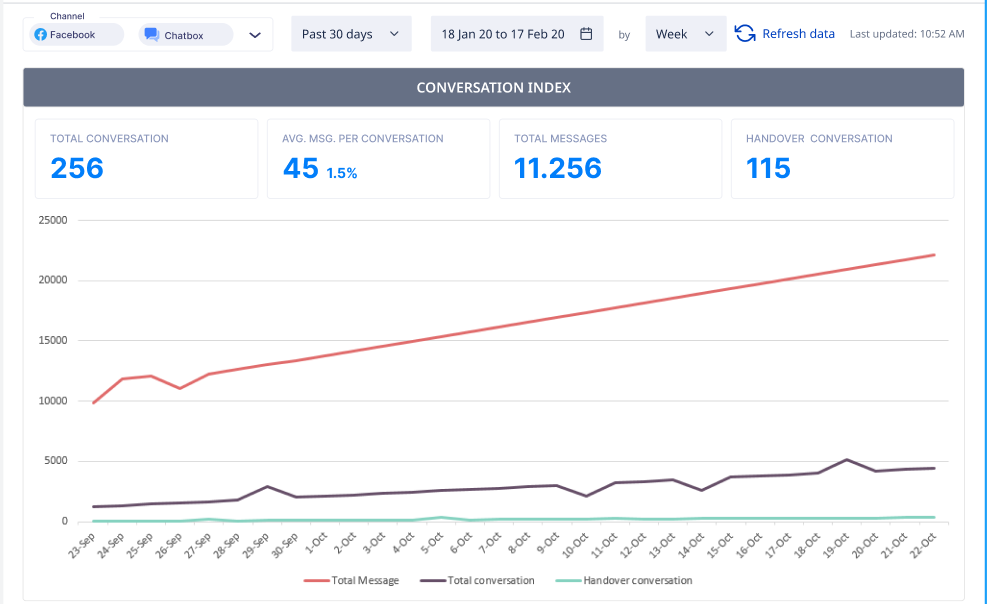Click the 19-Oct peak on the Total conversation line
The height and width of the screenshot is (604, 987).
point(847,460)
